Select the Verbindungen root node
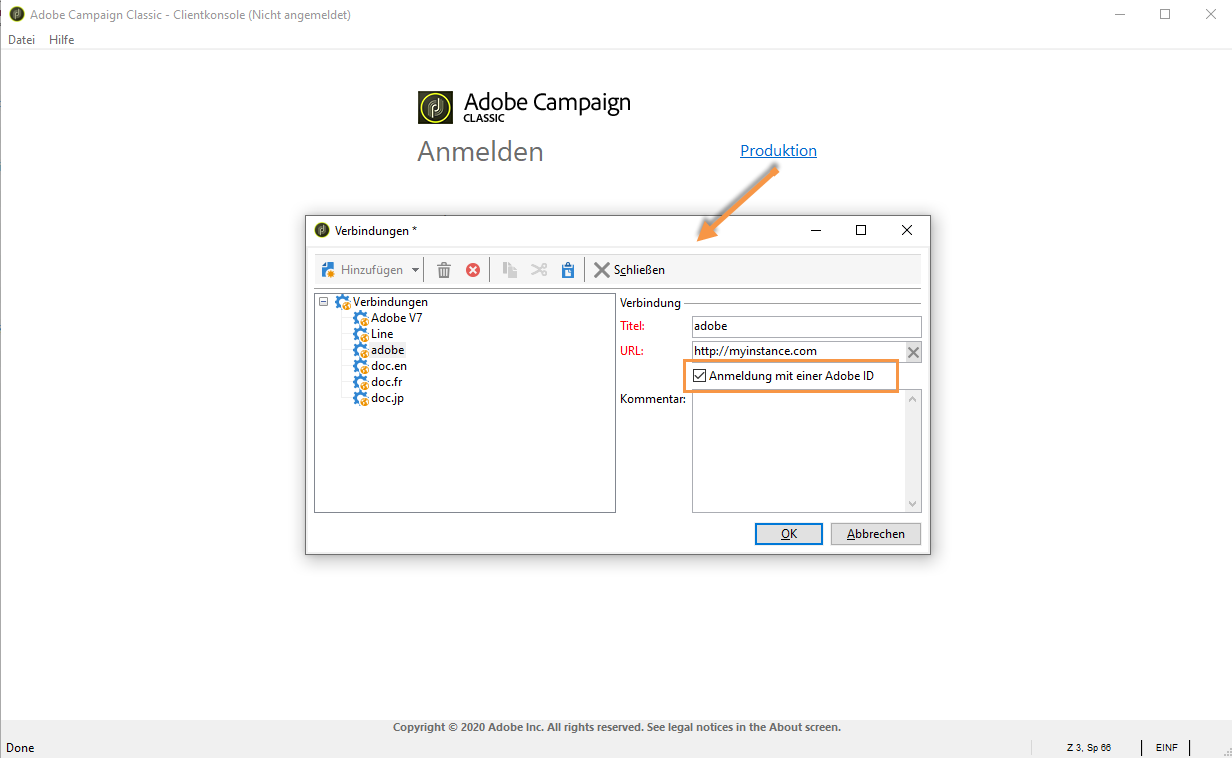The width and height of the screenshot is (1232, 758). [x=390, y=301]
